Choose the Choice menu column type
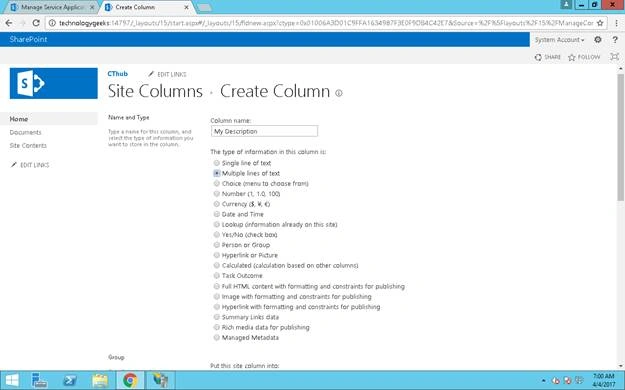625x390 pixels. point(216,183)
